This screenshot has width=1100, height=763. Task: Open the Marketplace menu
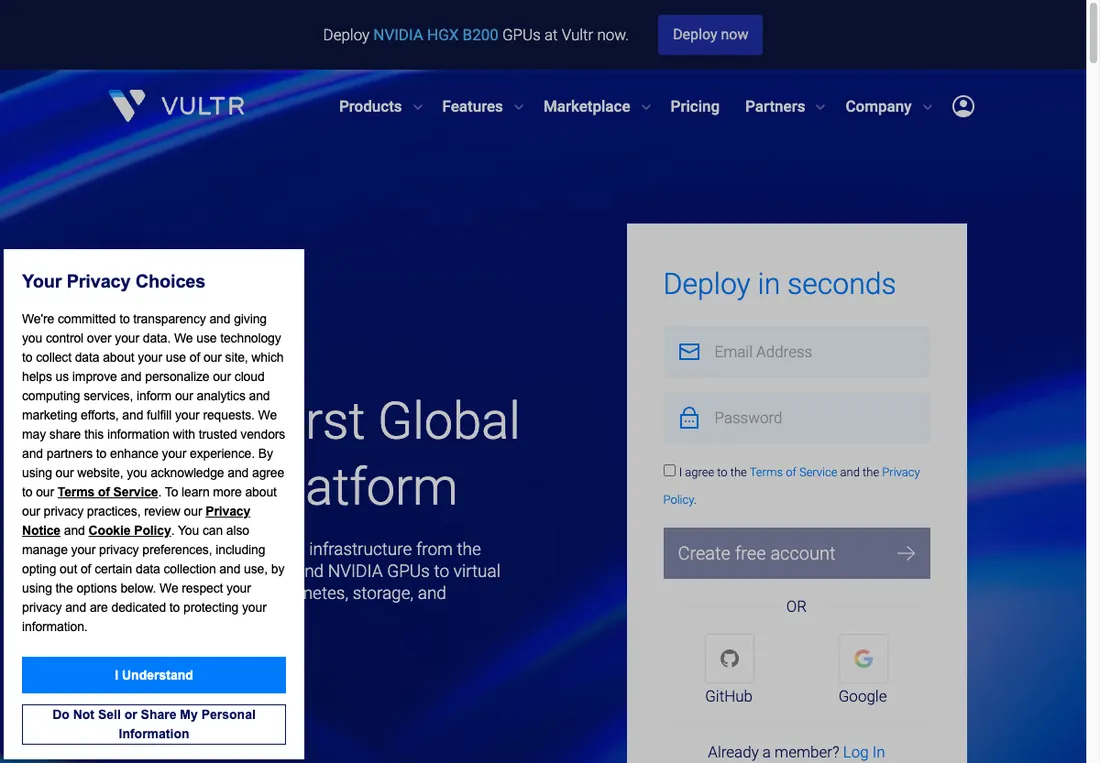pos(586,107)
